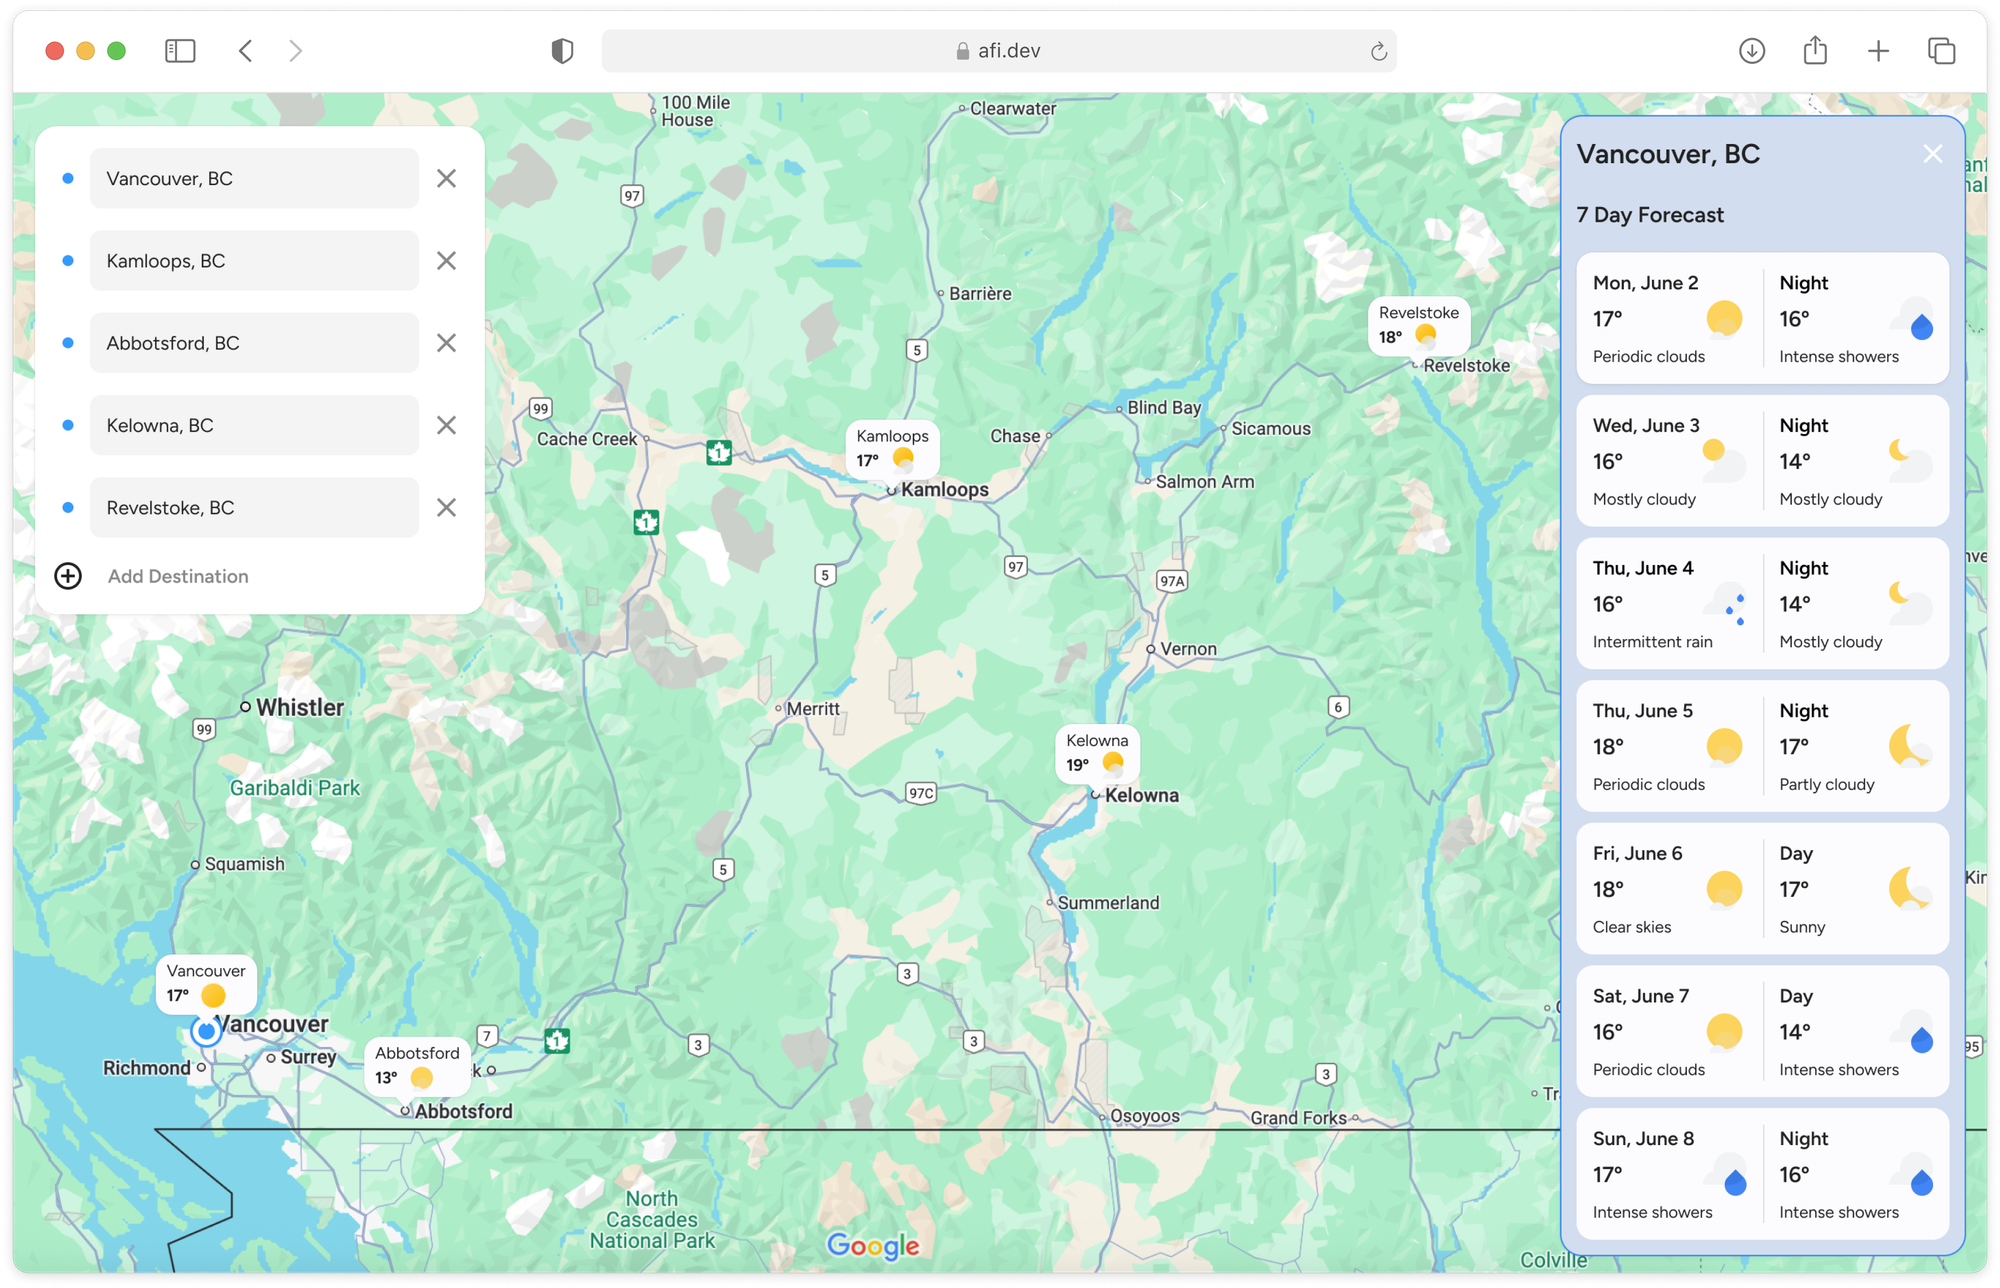The image size is (2000, 1288).
Task: Click the Kamloops weather marker on the map
Action: coord(891,450)
